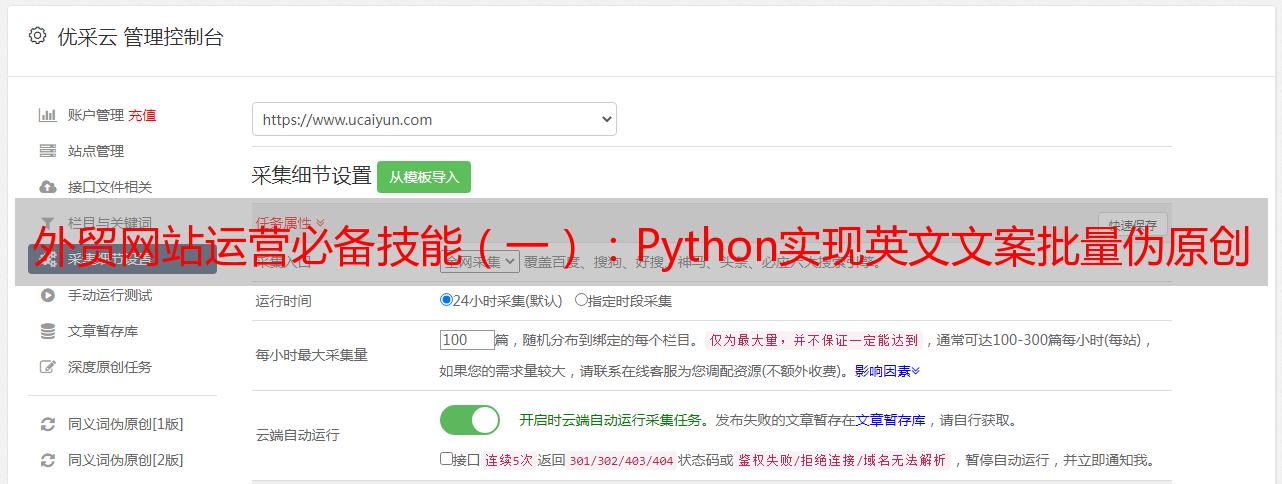The height and width of the screenshot is (484, 1282).
Task: Click the 每小时最大采集量 row label
Action: coord(312,354)
